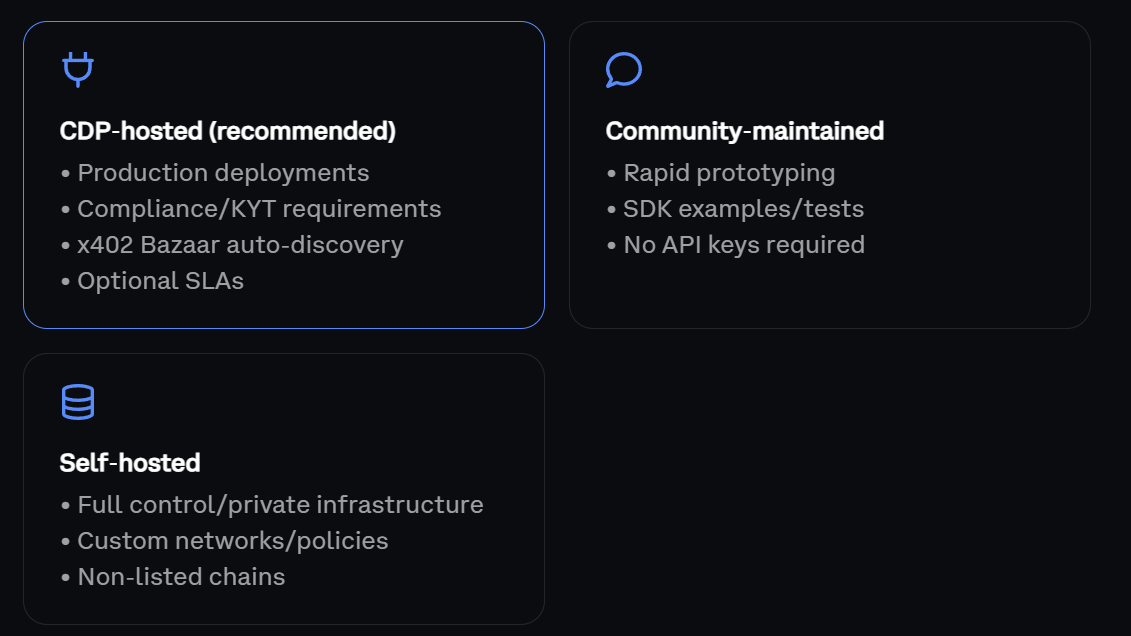Viewport: 1131px width, 636px height.
Task: Click the chat bubble icon in Community-maintained card
Action: 623,70
